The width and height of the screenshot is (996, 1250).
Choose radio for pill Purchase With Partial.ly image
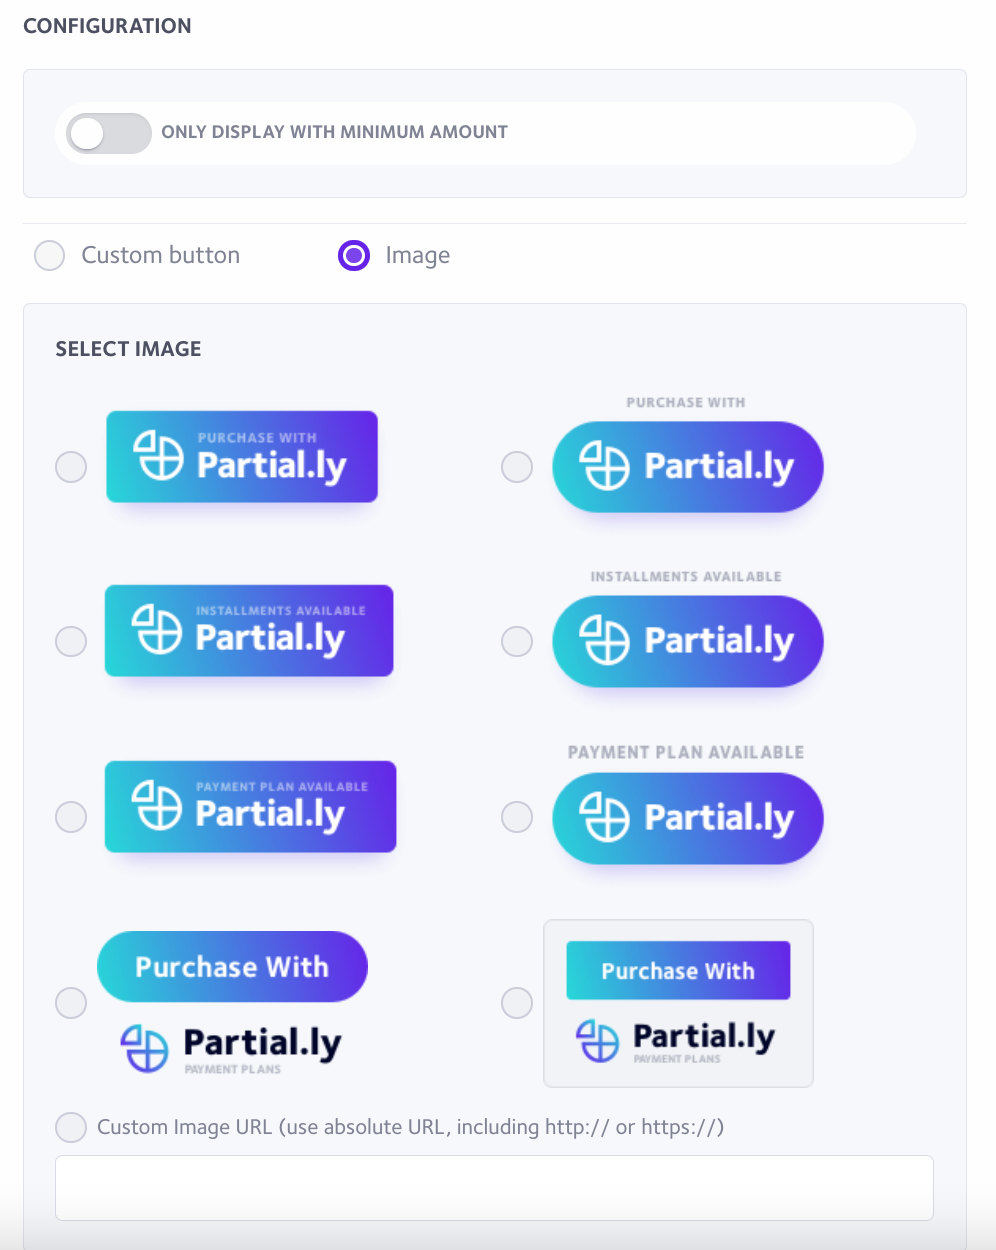pos(517,467)
